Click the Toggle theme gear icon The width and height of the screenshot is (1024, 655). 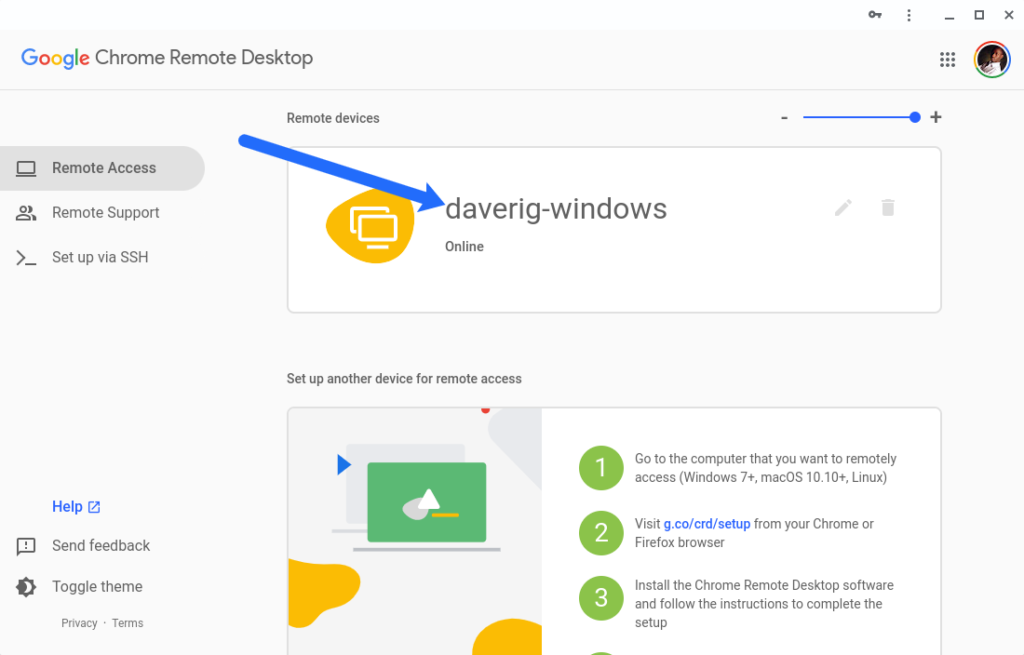tap(26, 586)
